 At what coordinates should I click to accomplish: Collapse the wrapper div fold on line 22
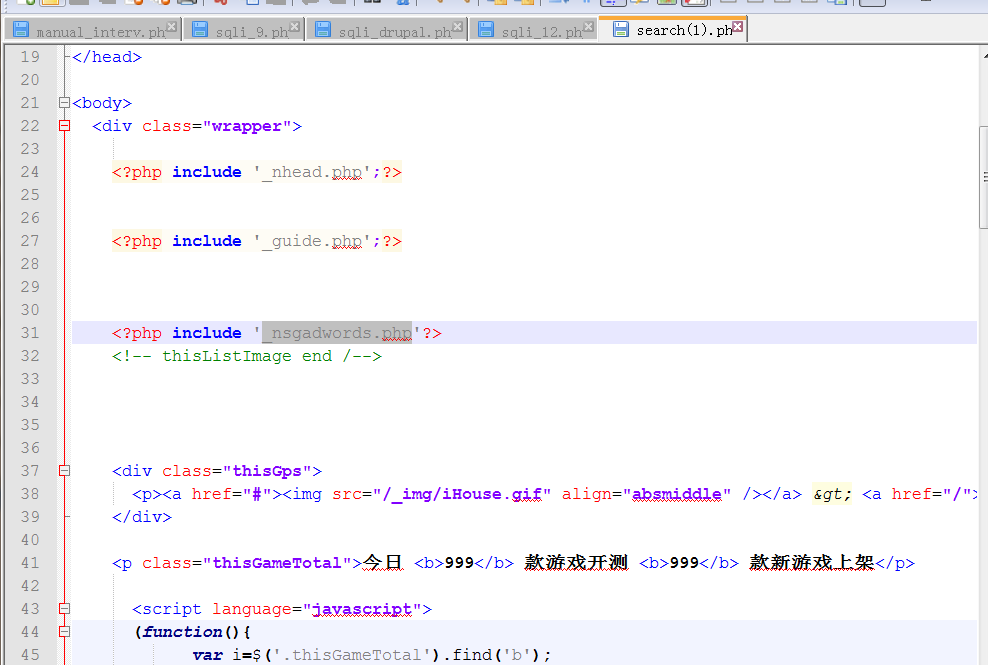point(64,125)
